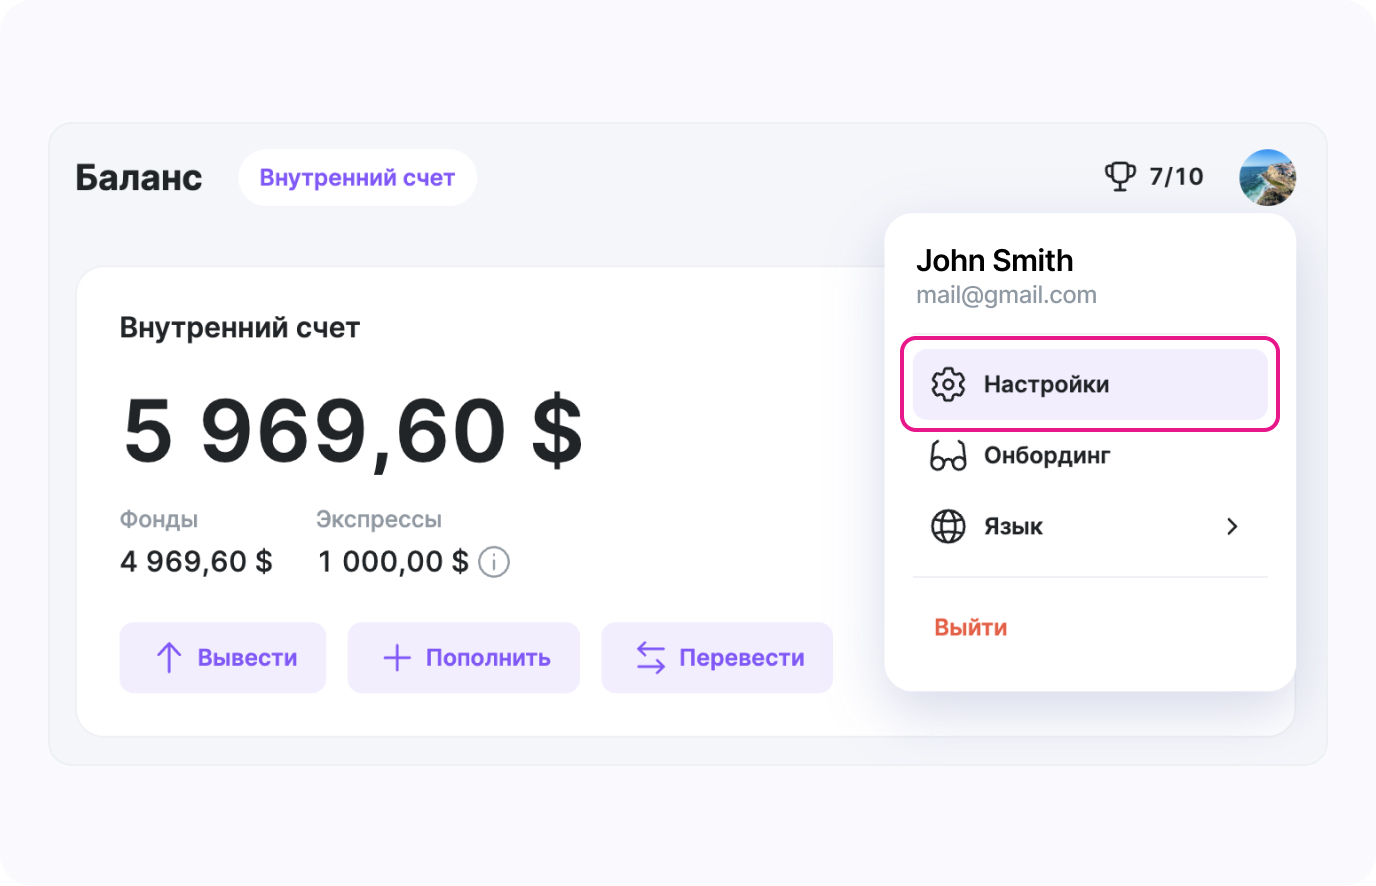Screen dimensions: 1376x886
Task: Click the Фонды amount 4 969,60 $
Action: click(196, 562)
